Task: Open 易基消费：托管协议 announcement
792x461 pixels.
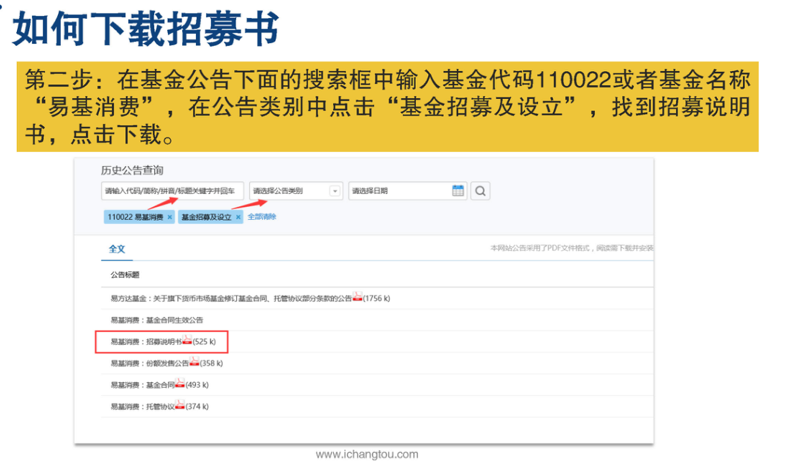Action: click(x=143, y=407)
